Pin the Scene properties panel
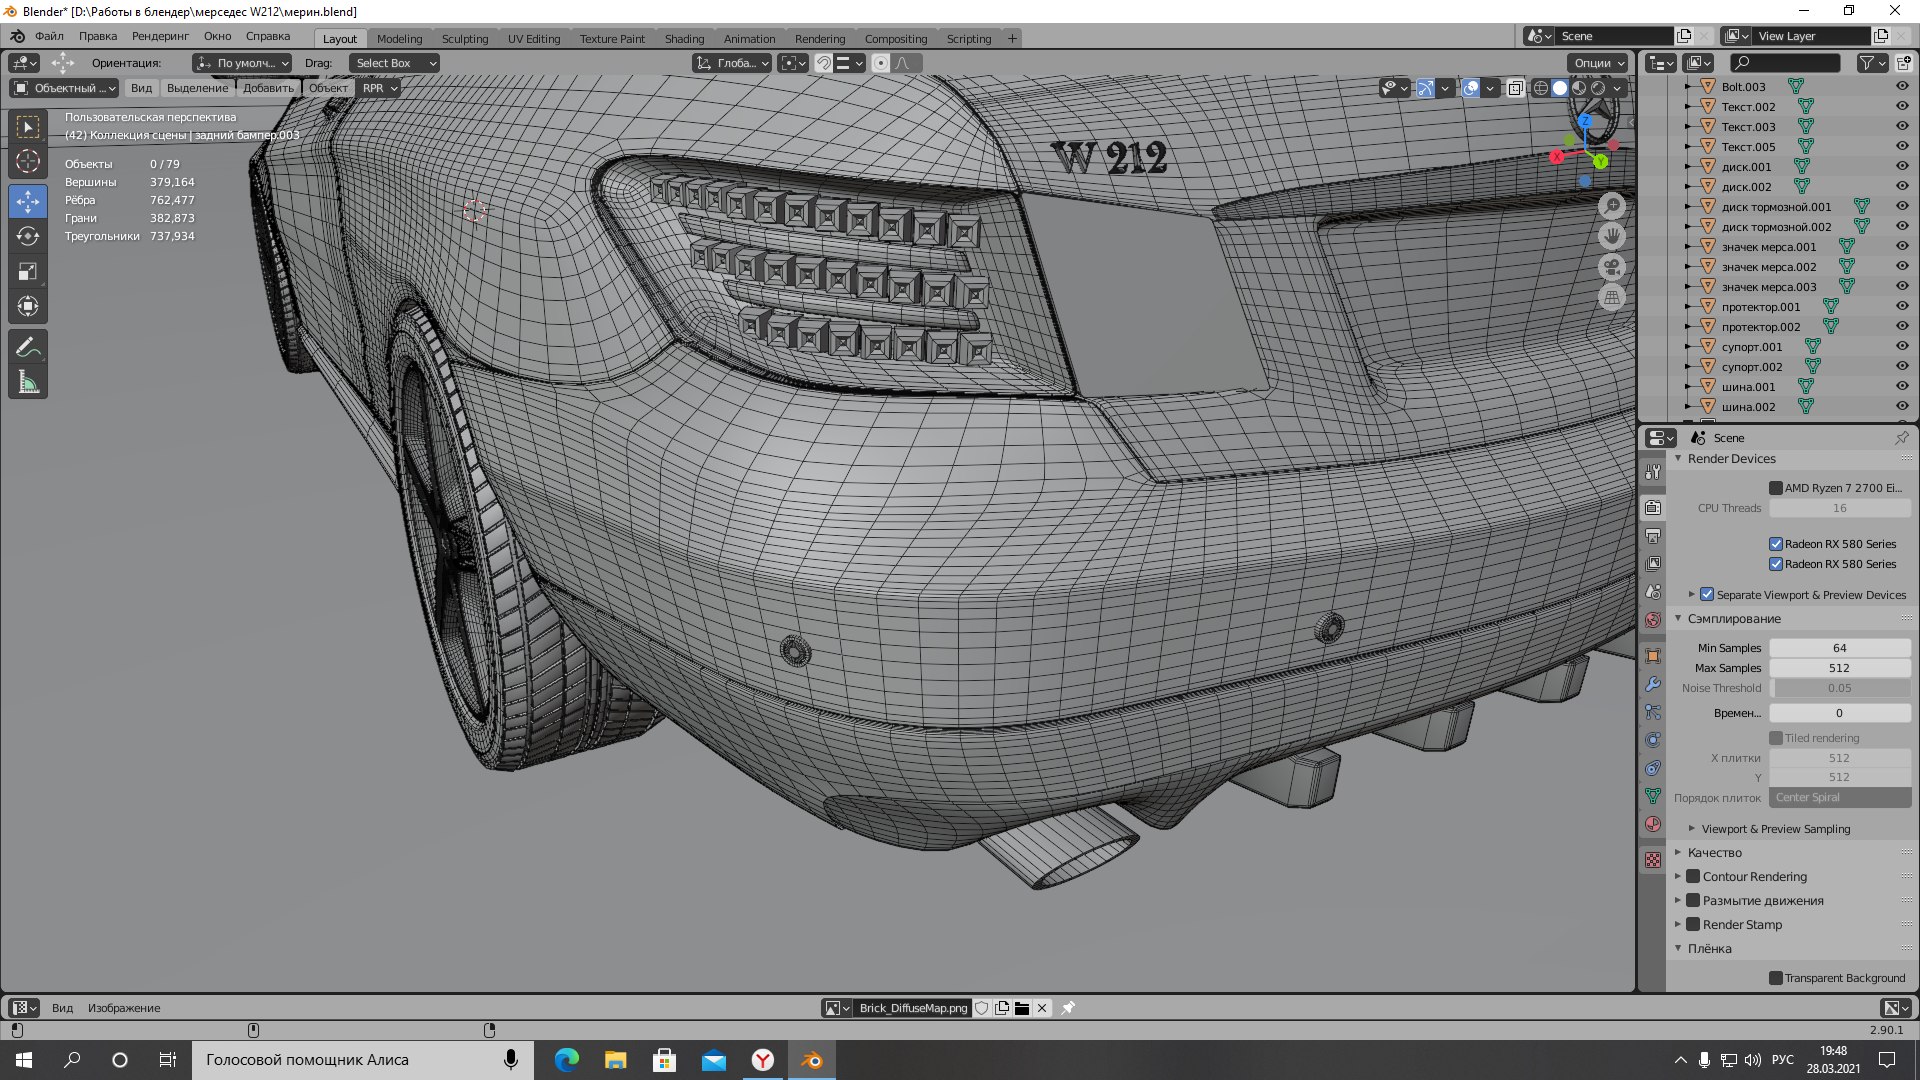The image size is (1920, 1080). click(1901, 438)
